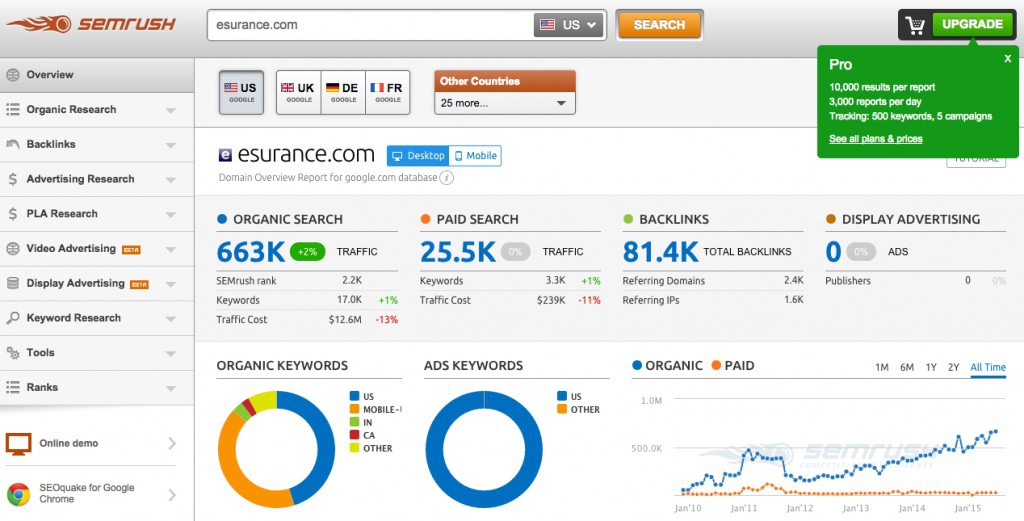Click the BACKLINKS heading

674,219
